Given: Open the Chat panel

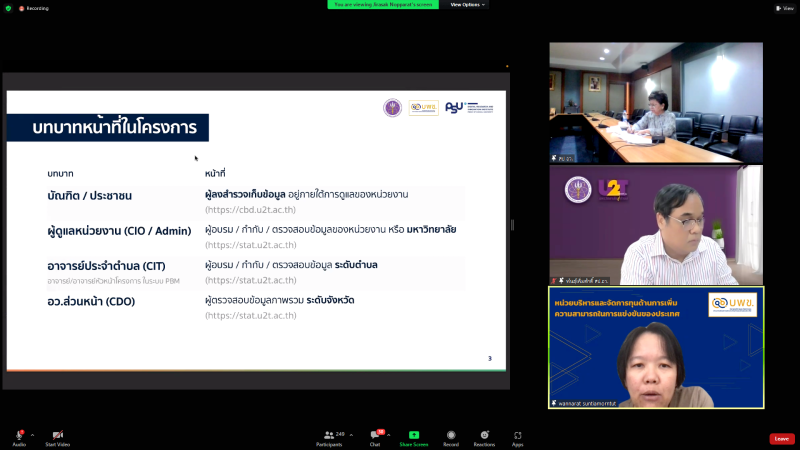Looking at the screenshot, I should pos(375,435).
